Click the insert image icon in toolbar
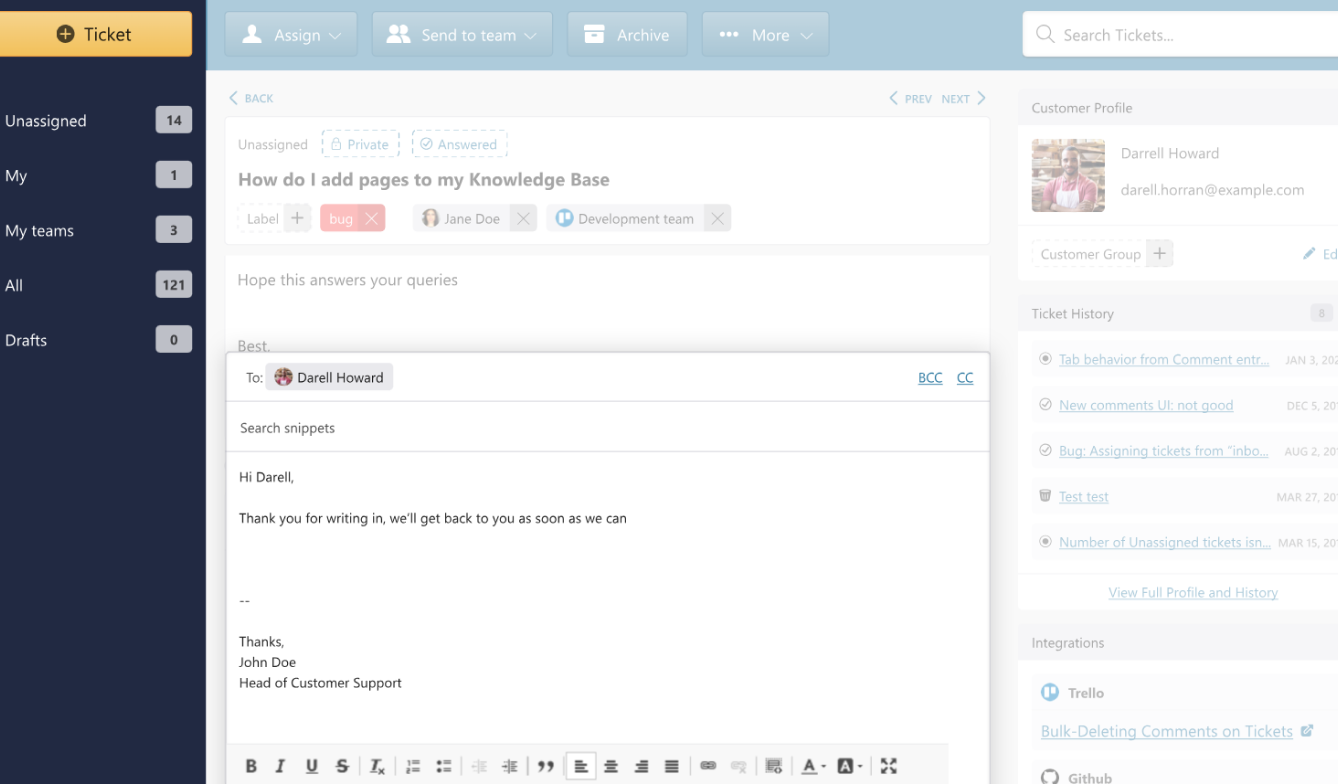1338x784 pixels. click(x=773, y=766)
